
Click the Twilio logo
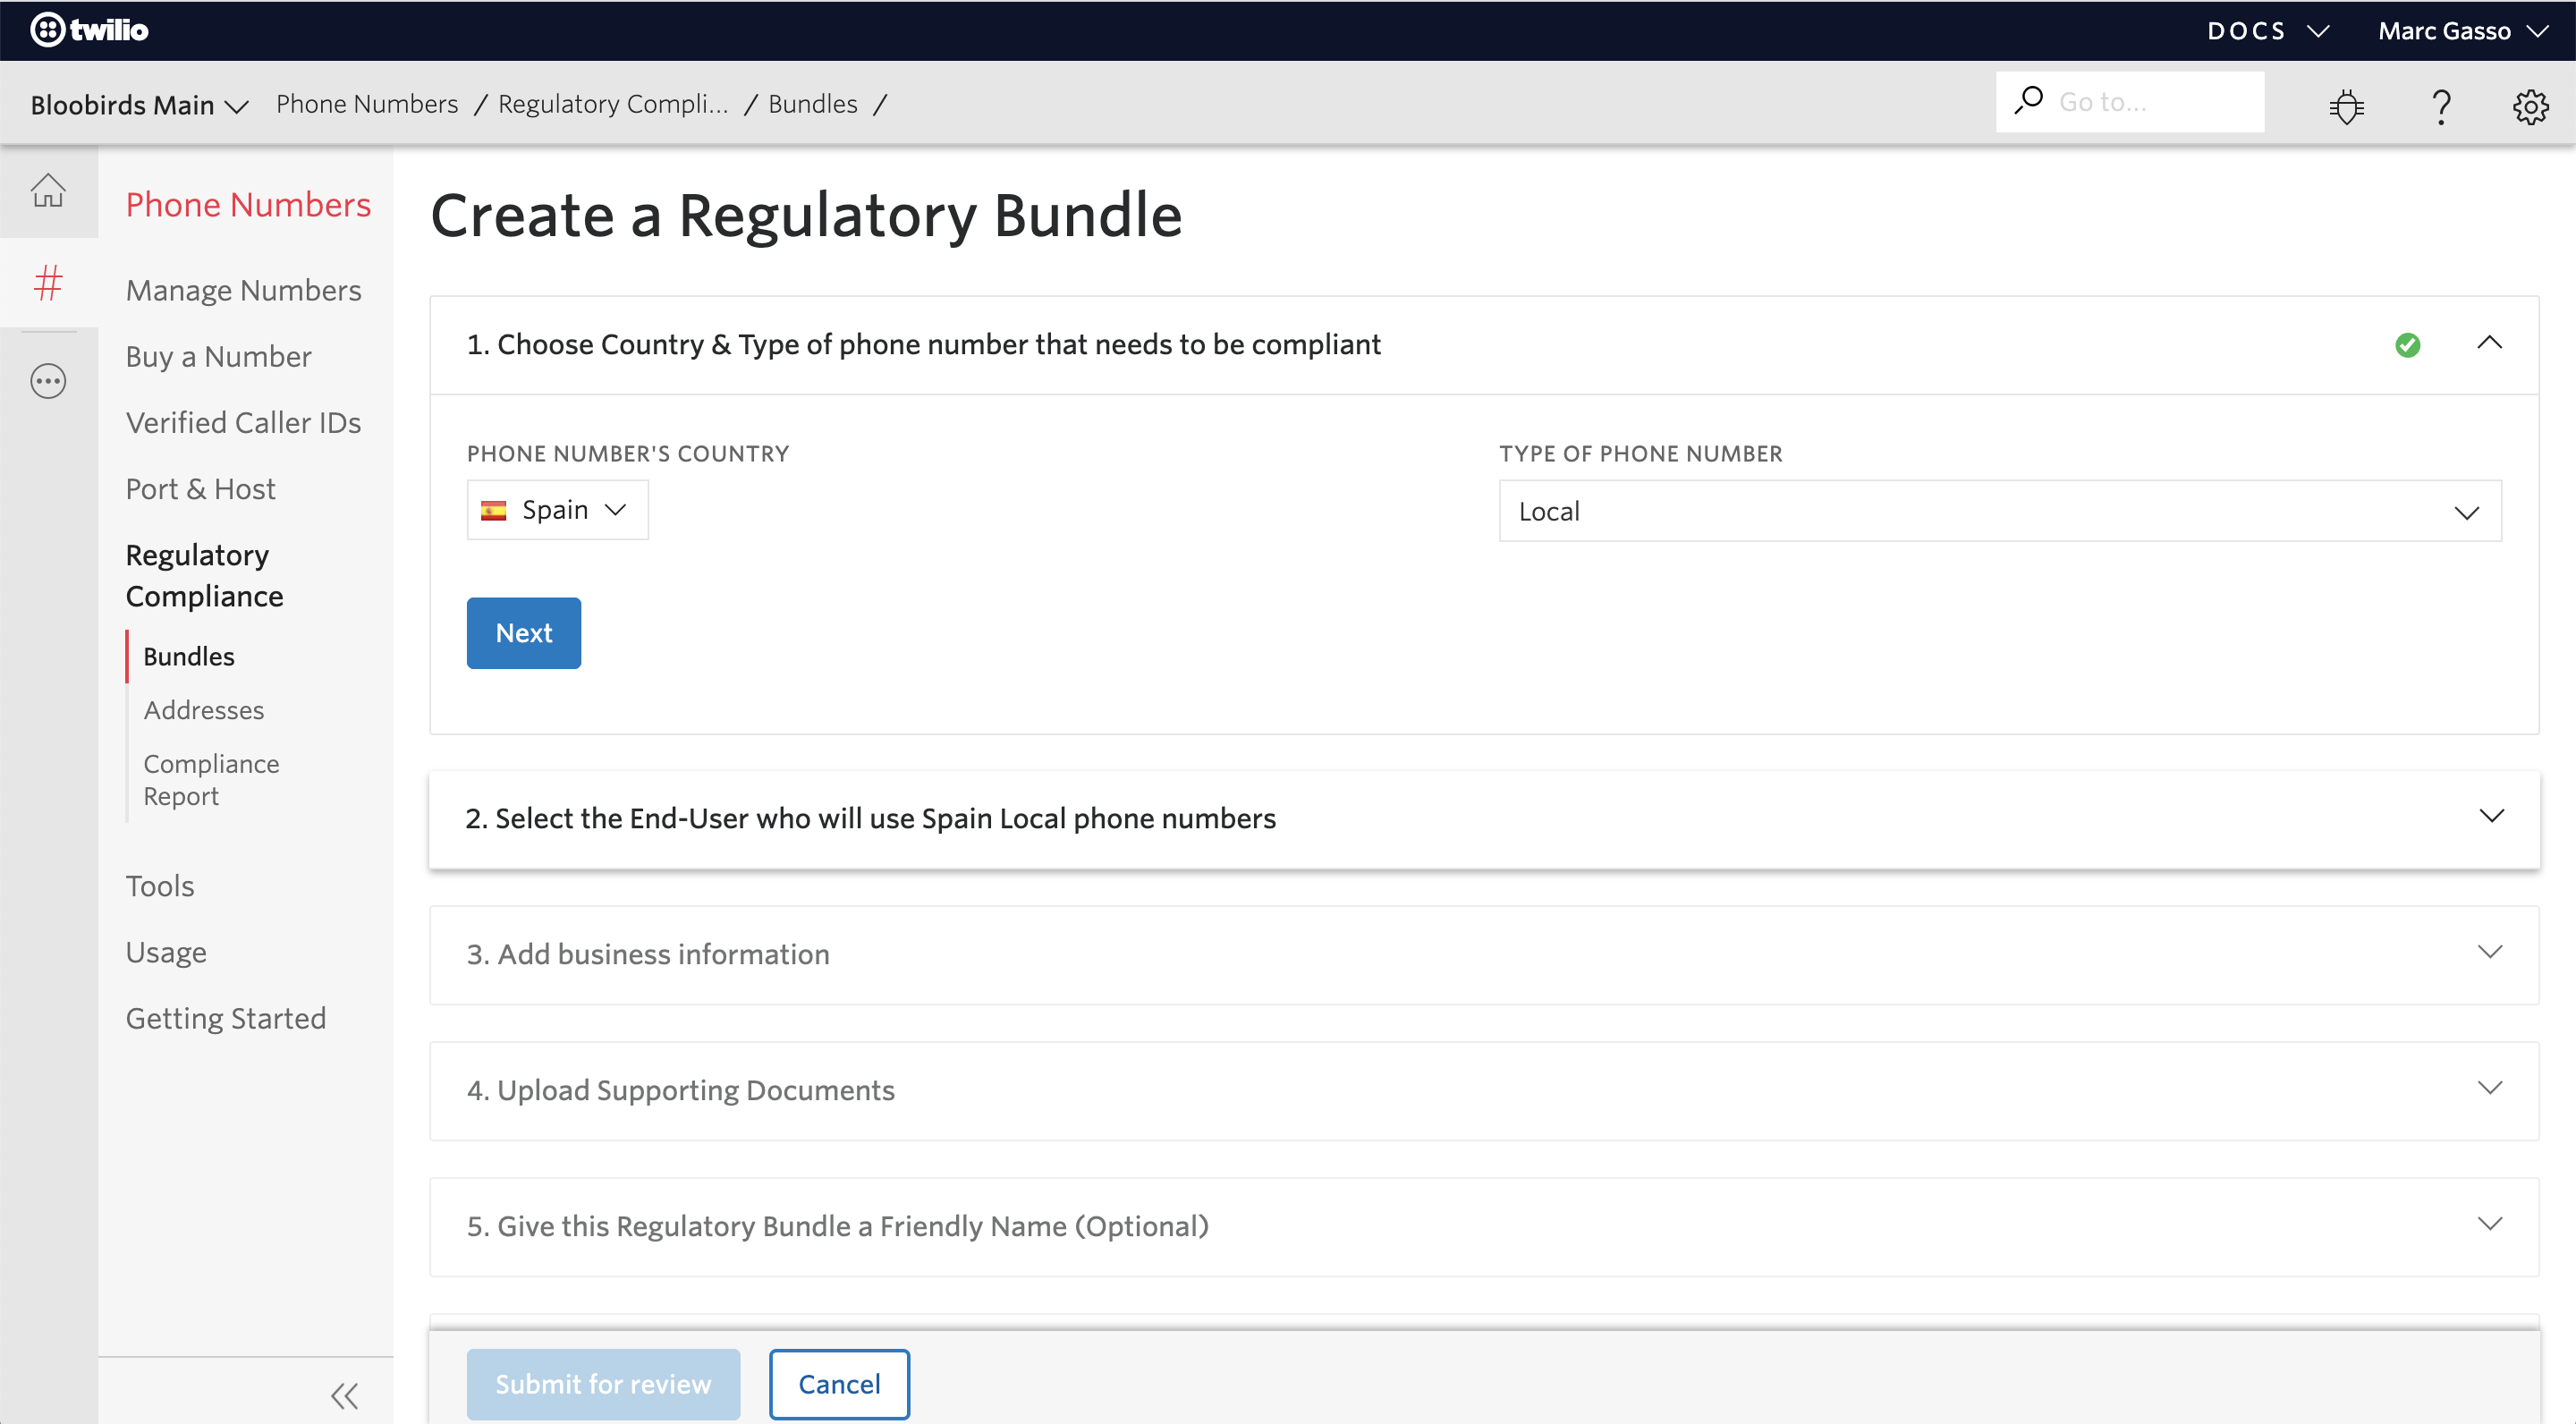coord(89,30)
